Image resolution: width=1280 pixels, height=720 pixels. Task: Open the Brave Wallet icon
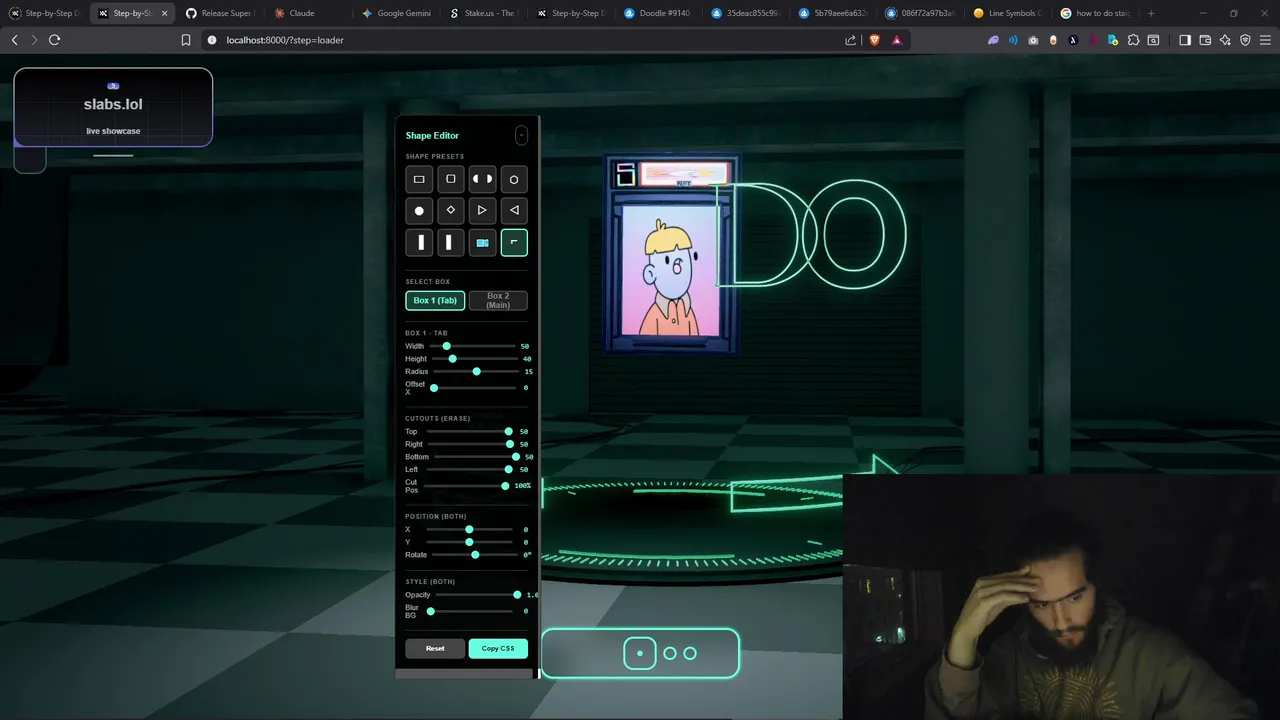(1205, 40)
